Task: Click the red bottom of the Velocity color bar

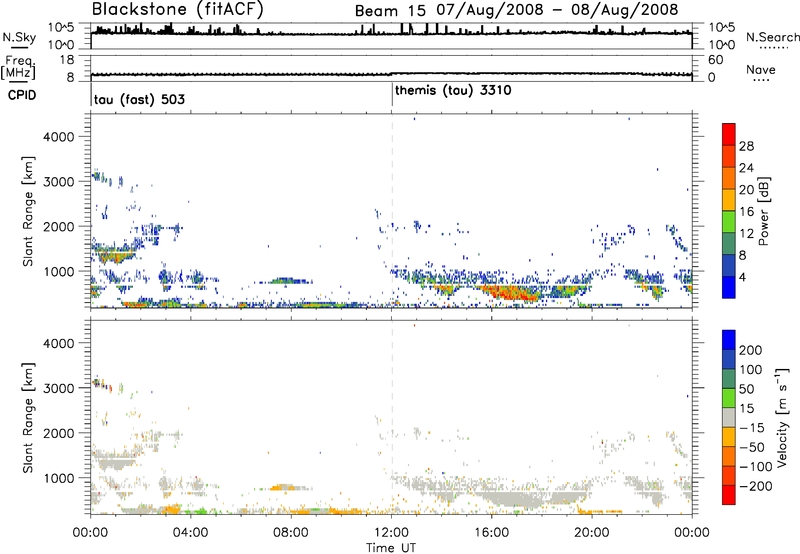Action: 729,495
